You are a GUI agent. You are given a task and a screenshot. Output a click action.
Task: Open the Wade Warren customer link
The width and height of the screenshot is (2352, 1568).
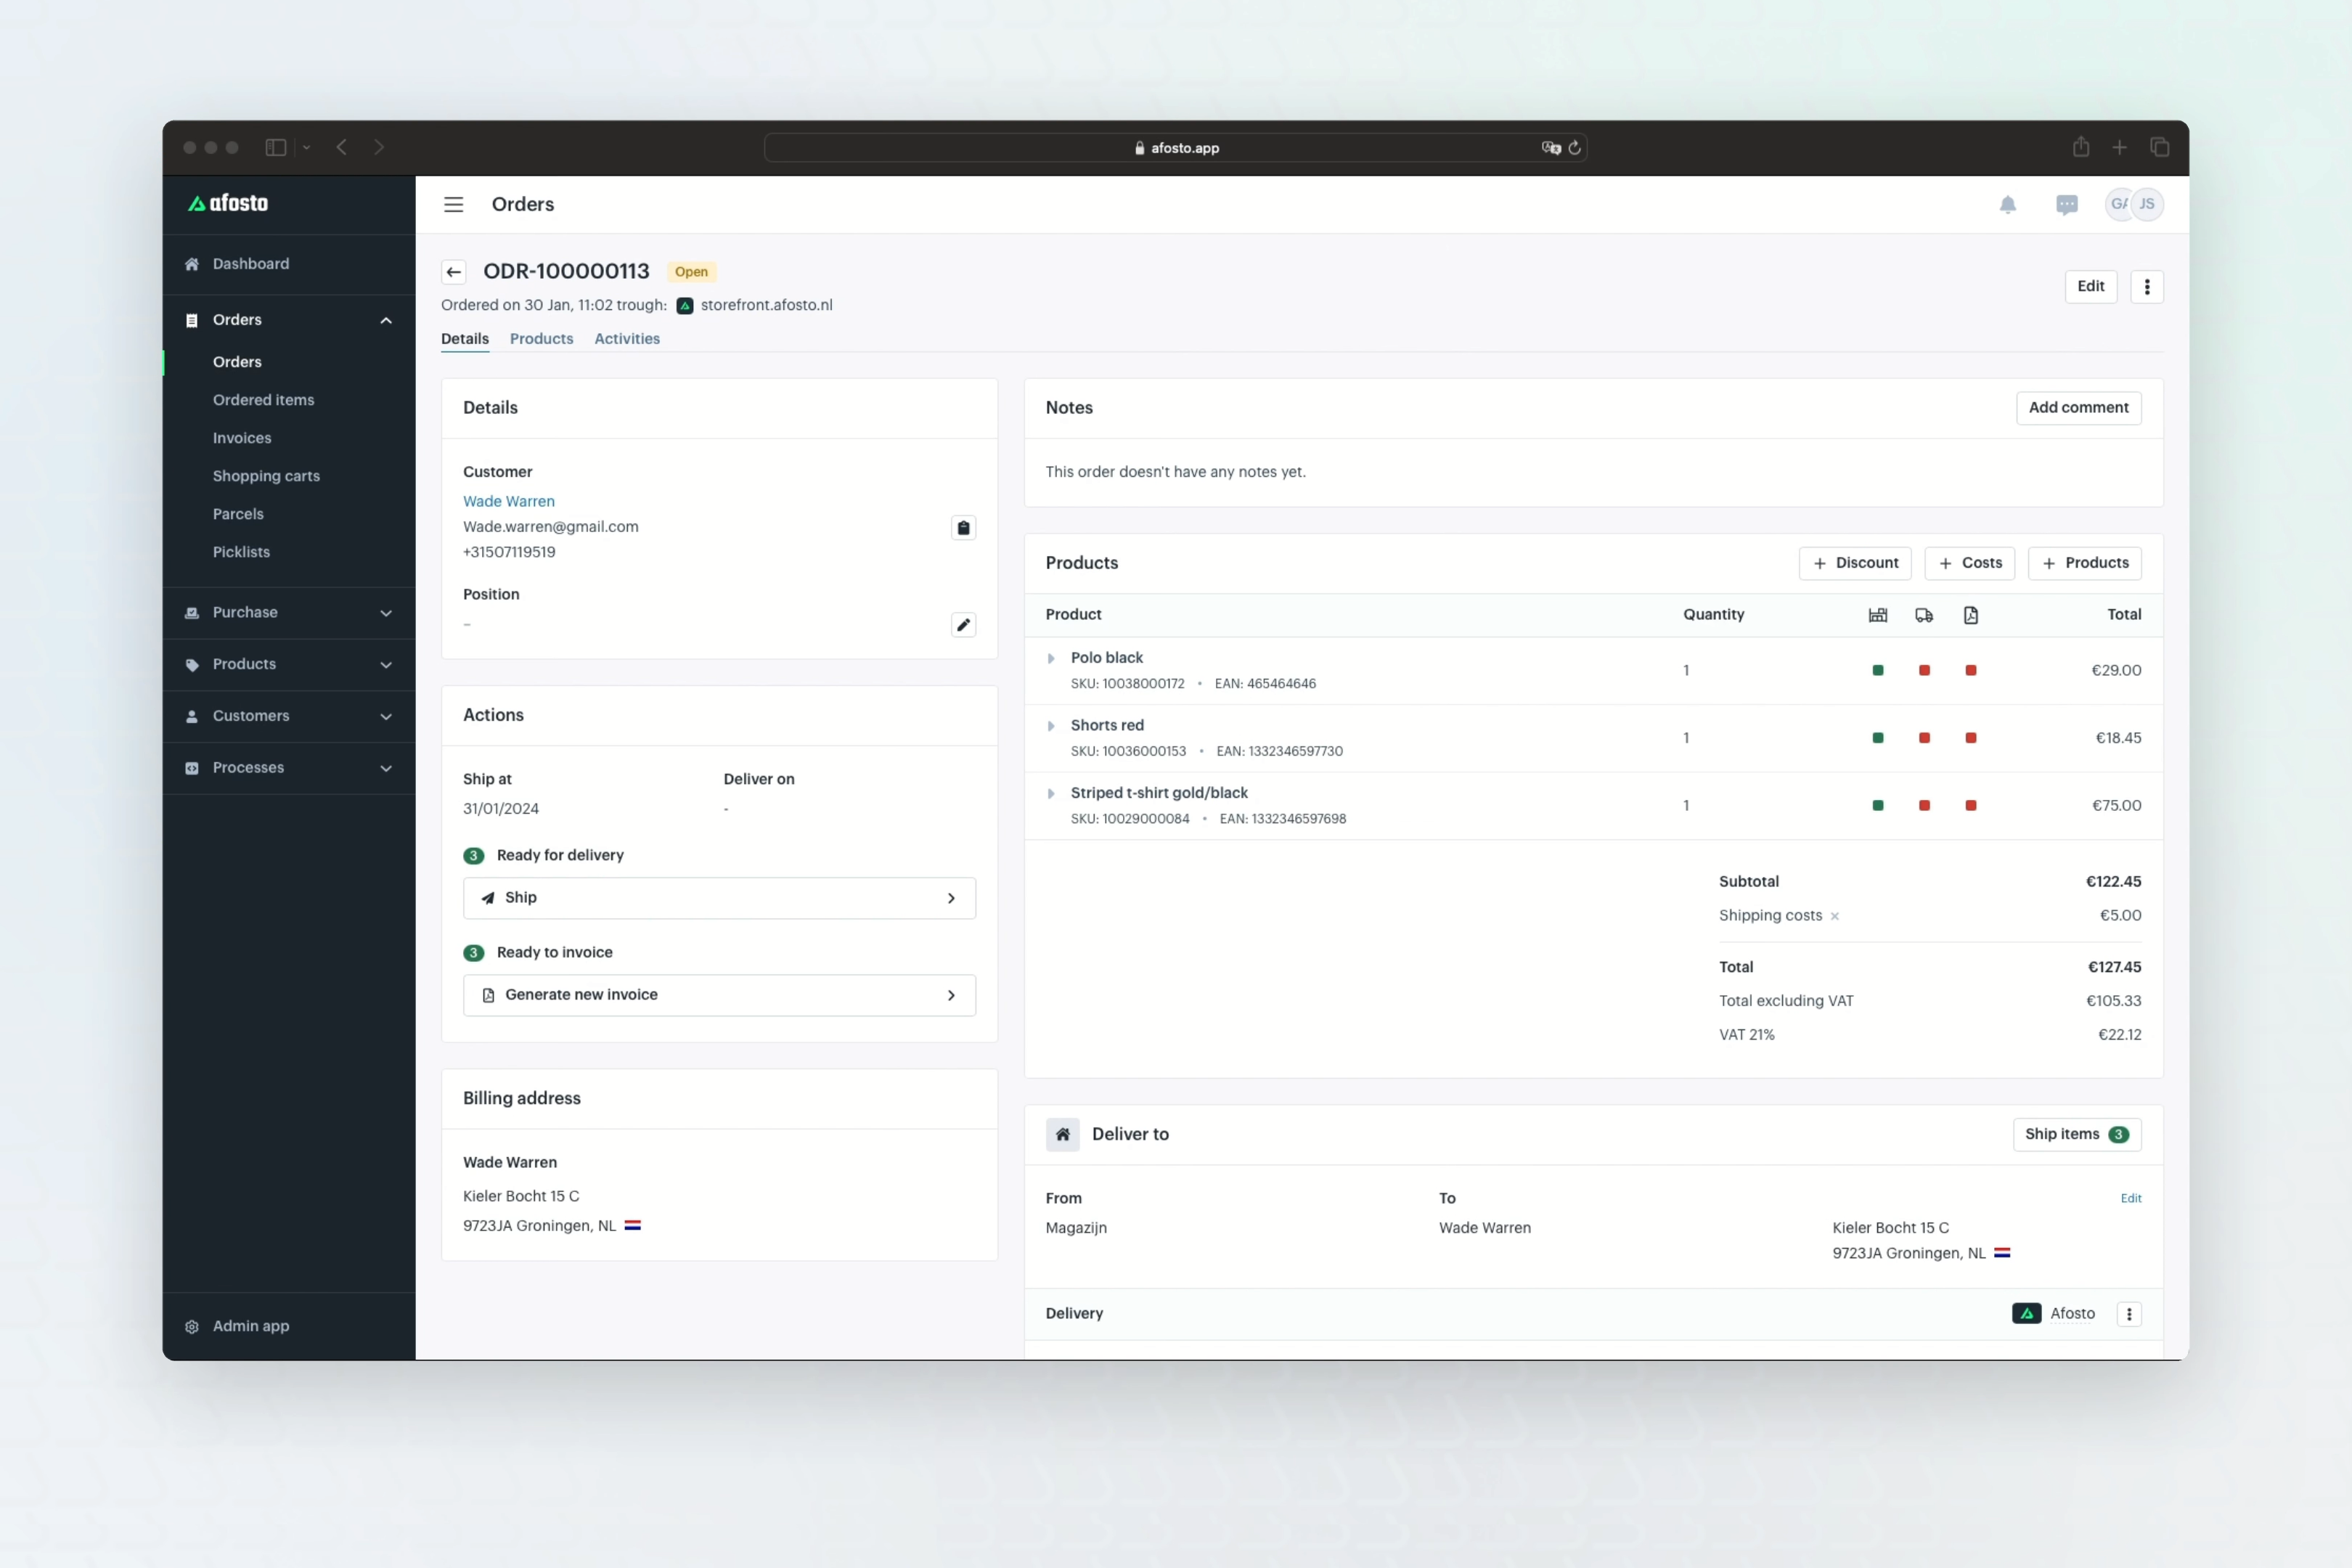pyautogui.click(x=508, y=502)
